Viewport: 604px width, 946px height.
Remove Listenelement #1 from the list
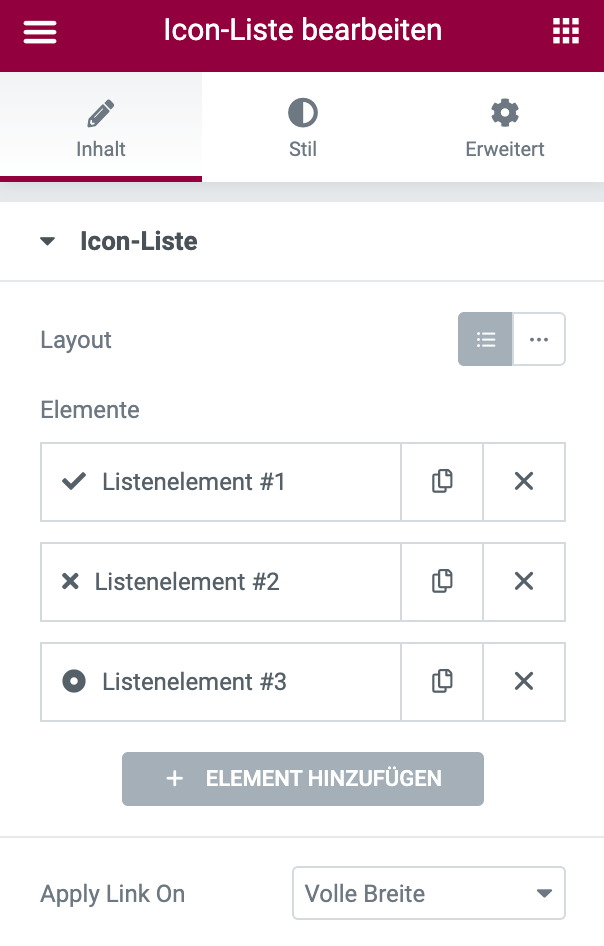point(524,482)
